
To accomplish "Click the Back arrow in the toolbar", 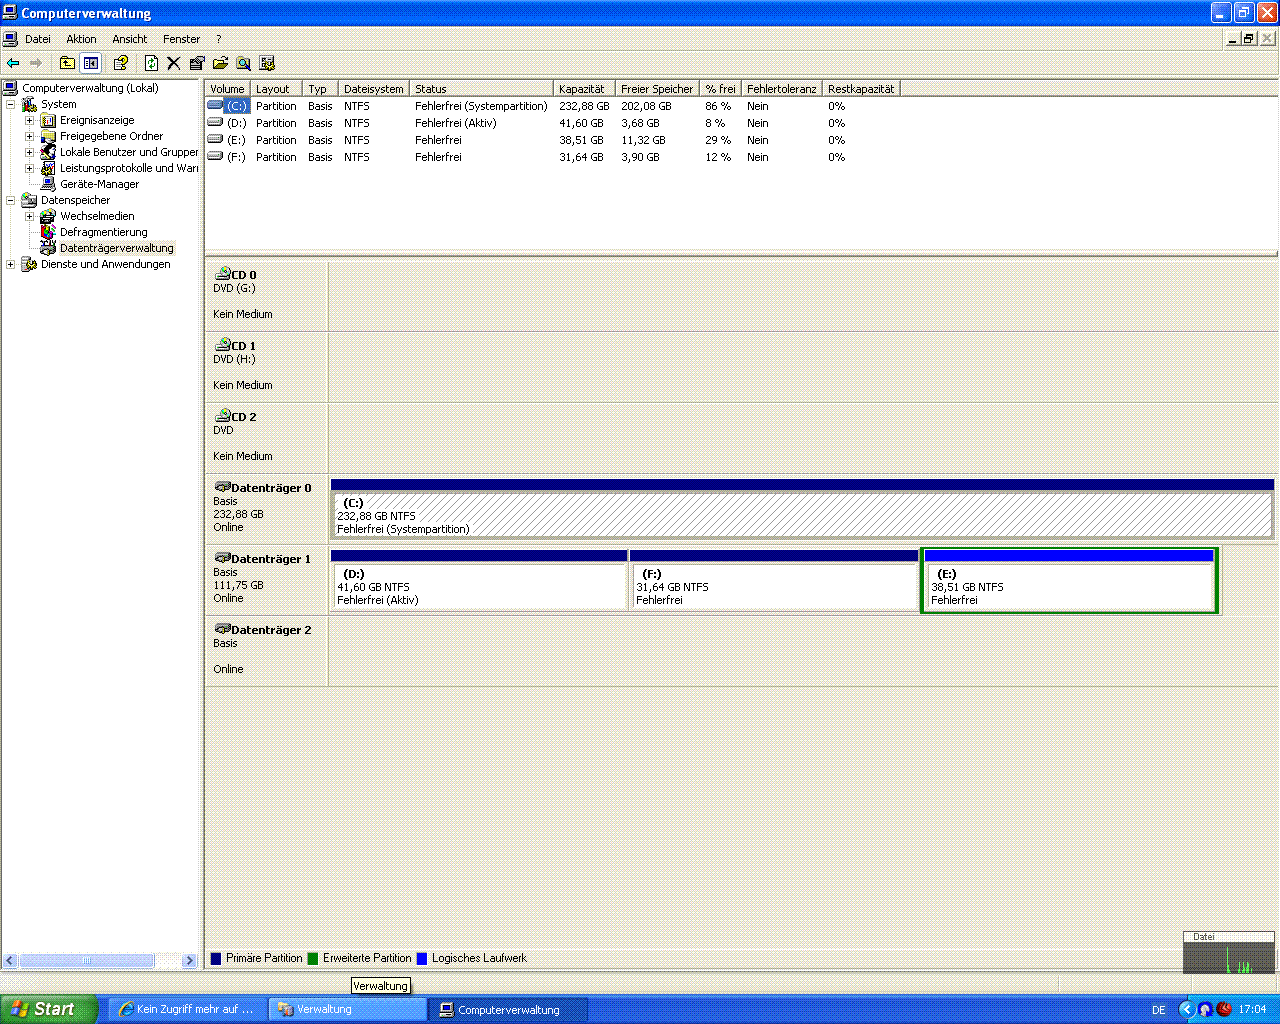I will tap(13, 63).
